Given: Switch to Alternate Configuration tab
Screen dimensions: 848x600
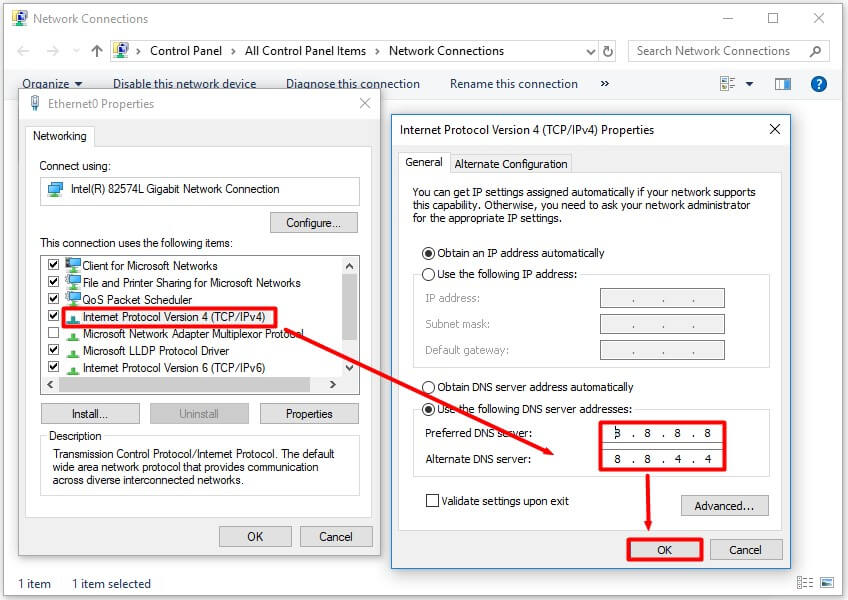Looking at the screenshot, I should [x=511, y=163].
